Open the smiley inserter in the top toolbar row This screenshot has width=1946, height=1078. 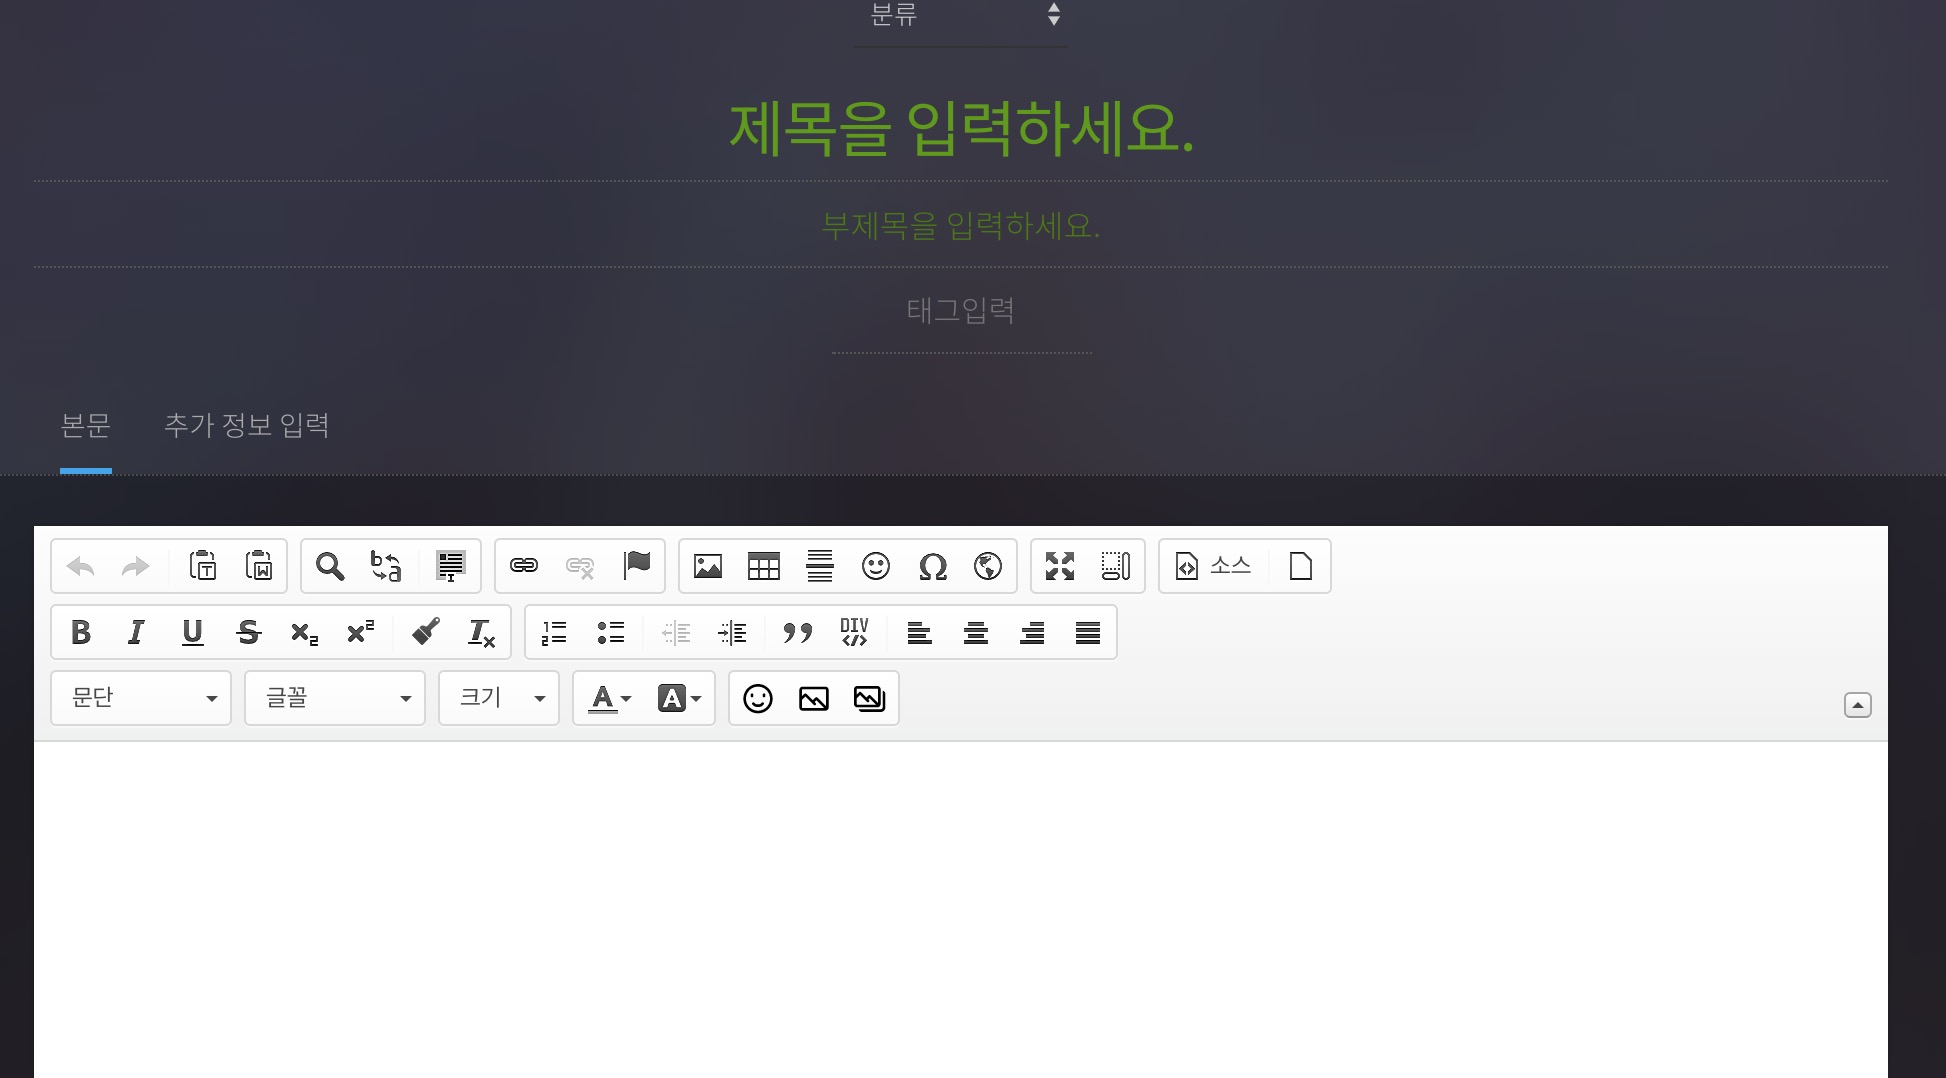tap(876, 566)
